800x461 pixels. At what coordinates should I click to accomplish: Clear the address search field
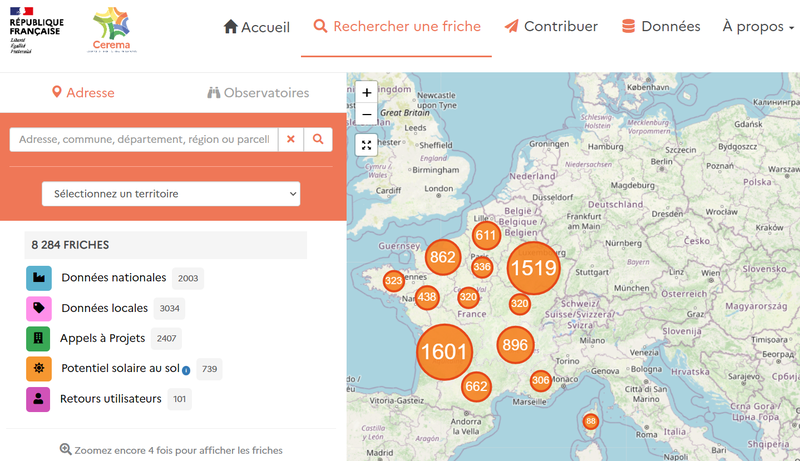290,139
